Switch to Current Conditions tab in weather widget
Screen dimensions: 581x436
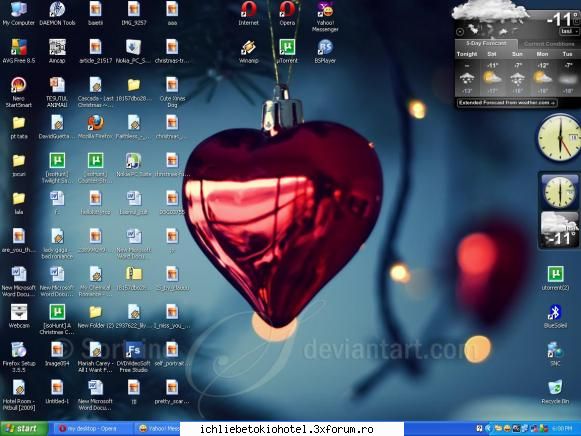549,44
